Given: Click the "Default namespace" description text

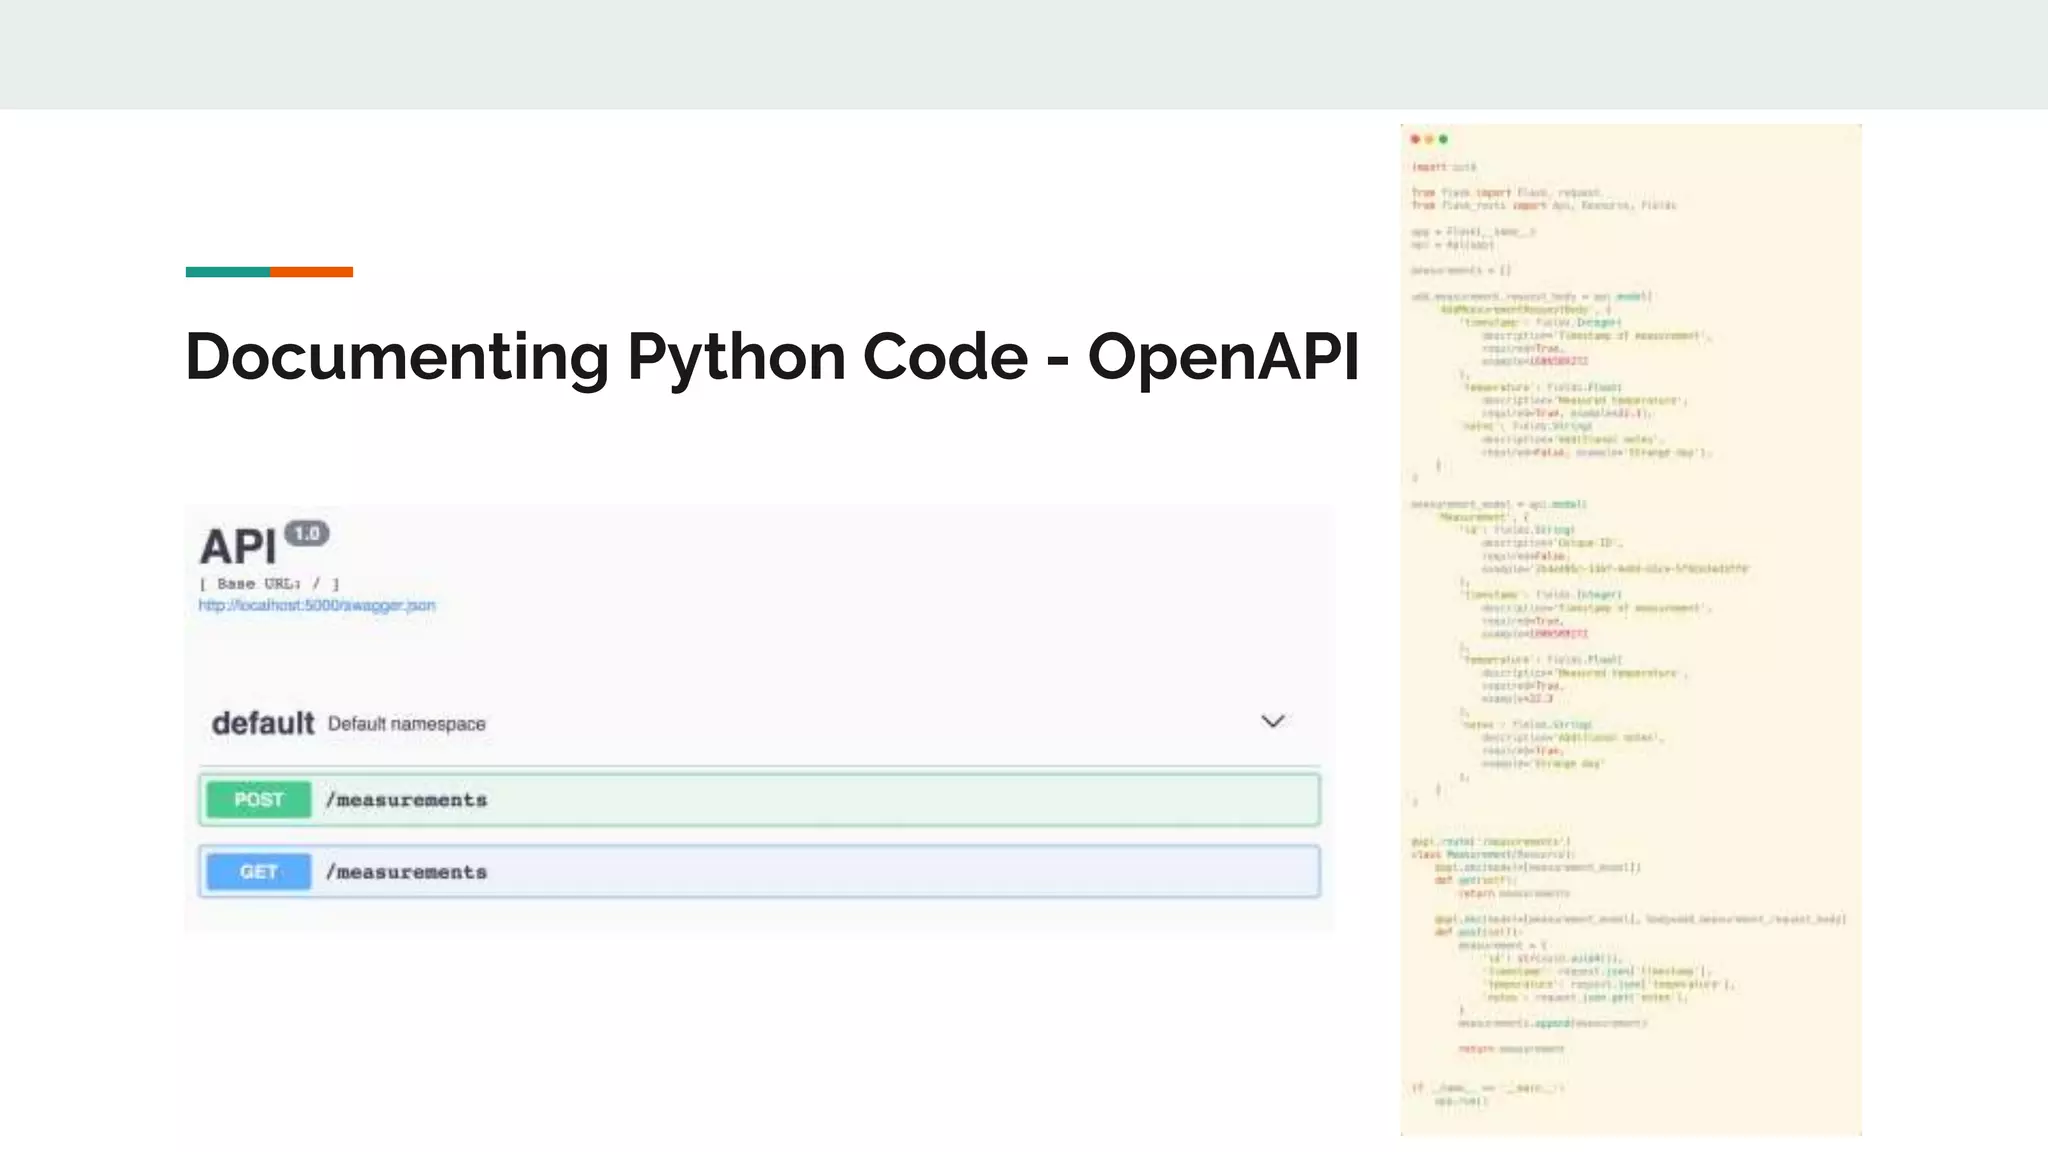Looking at the screenshot, I should (x=406, y=724).
